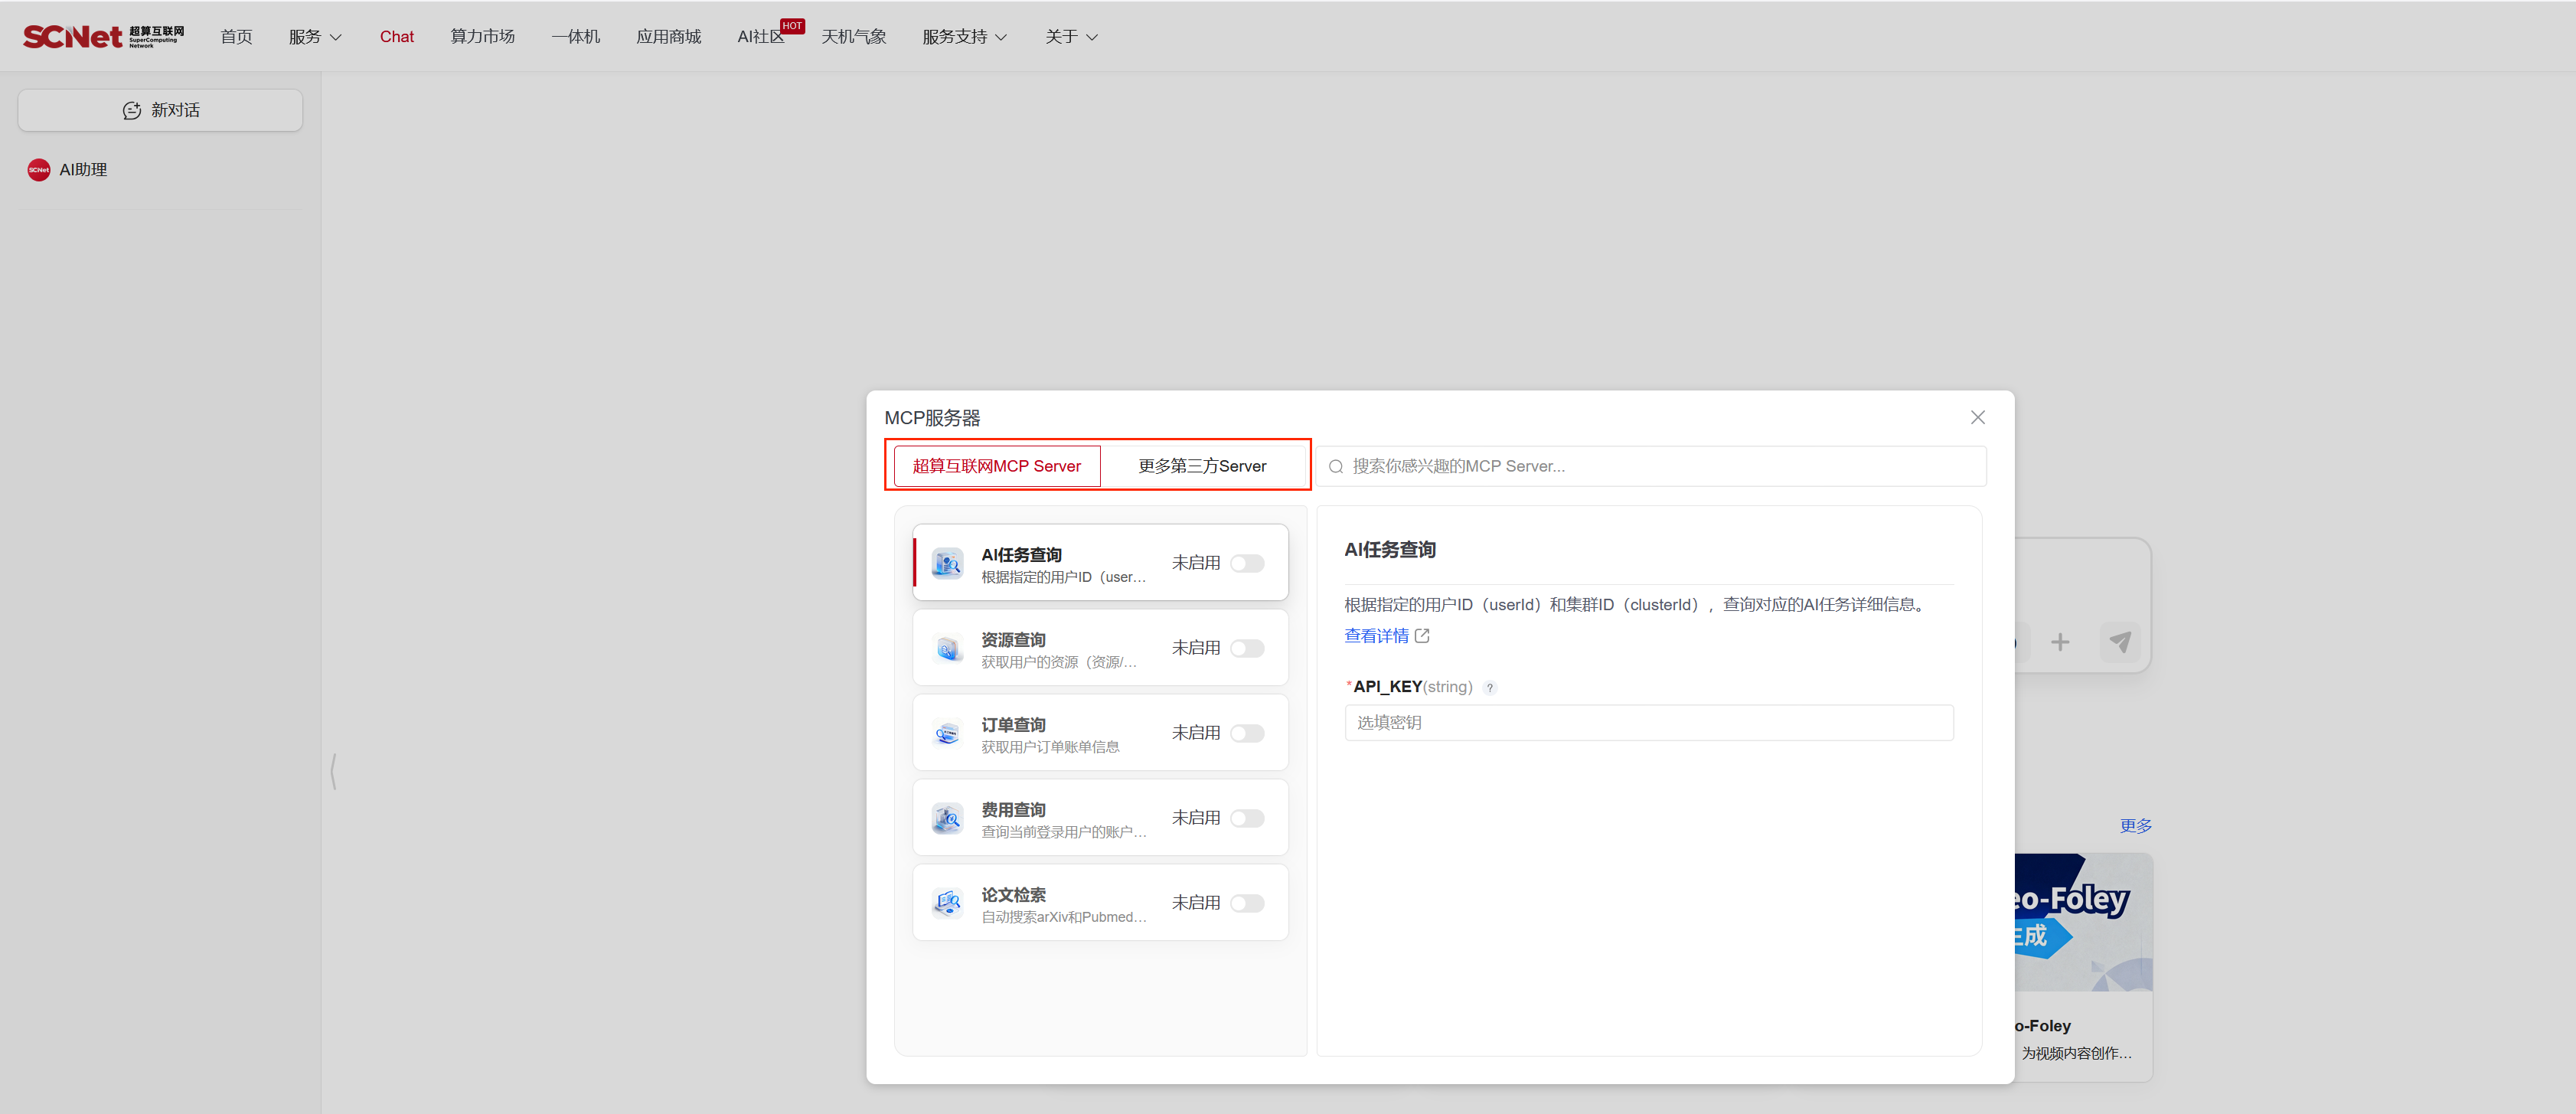Enable the 论文检索 toggle switch
This screenshot has height=1114, width=2576.
coord(1247,903)
